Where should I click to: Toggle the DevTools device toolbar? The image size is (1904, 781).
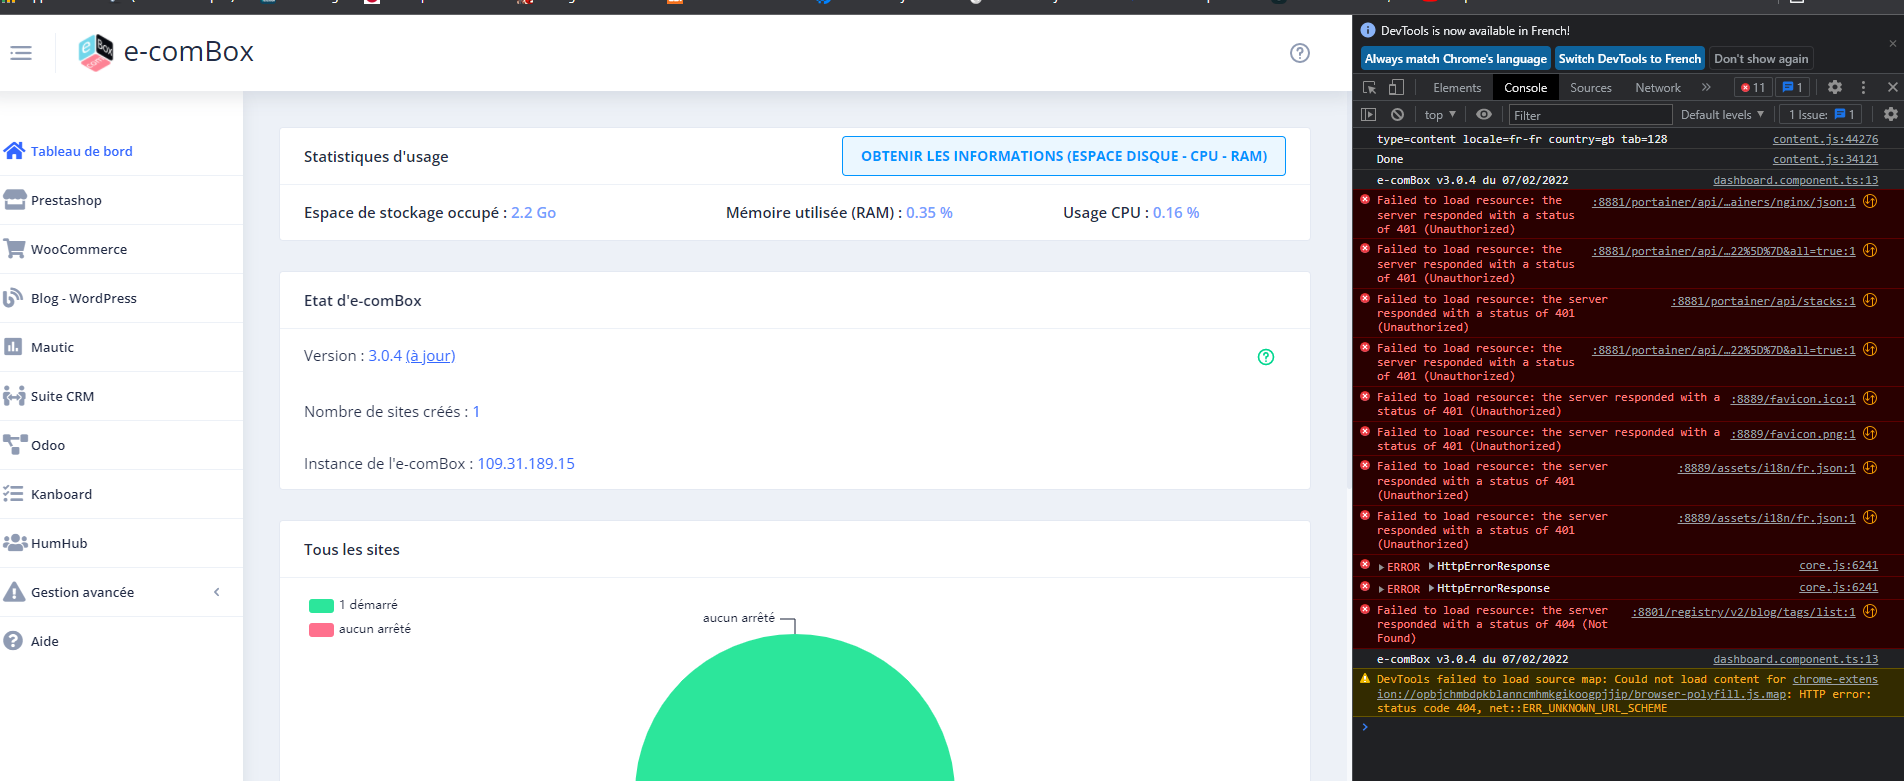1396,88
